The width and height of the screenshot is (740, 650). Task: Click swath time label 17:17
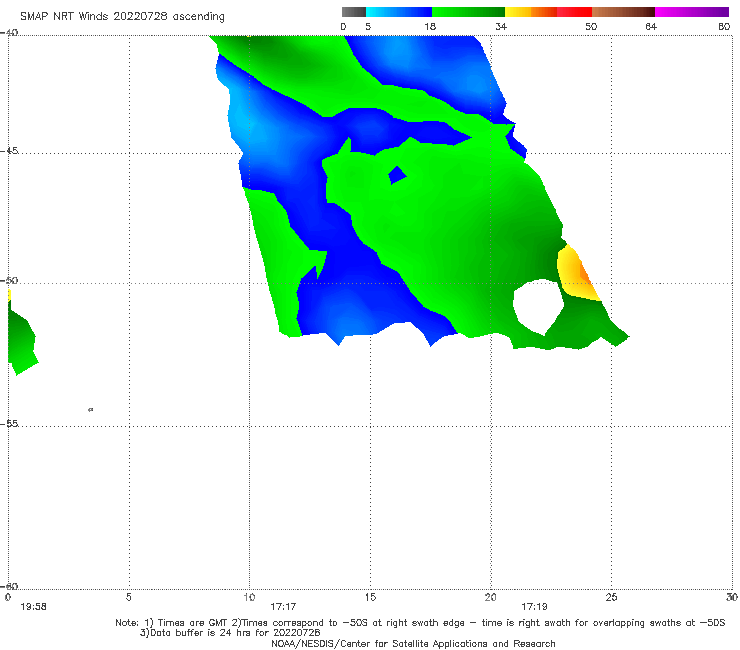(x=283, y=607)
